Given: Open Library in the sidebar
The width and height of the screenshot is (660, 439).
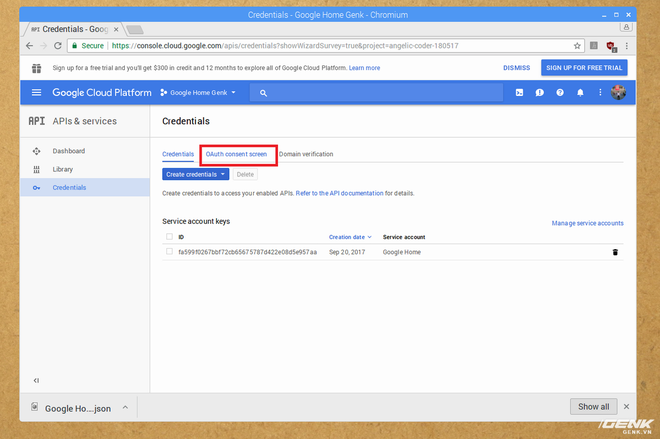Looking at the screenshot, I should coord(63,169).
